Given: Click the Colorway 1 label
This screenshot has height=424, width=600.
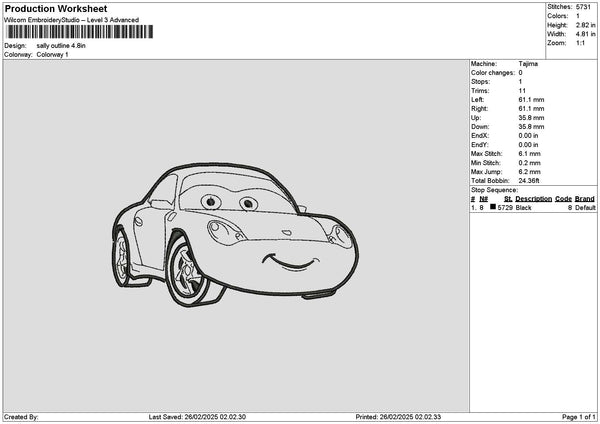Looking at the screenshot, I should click(51, 54).
